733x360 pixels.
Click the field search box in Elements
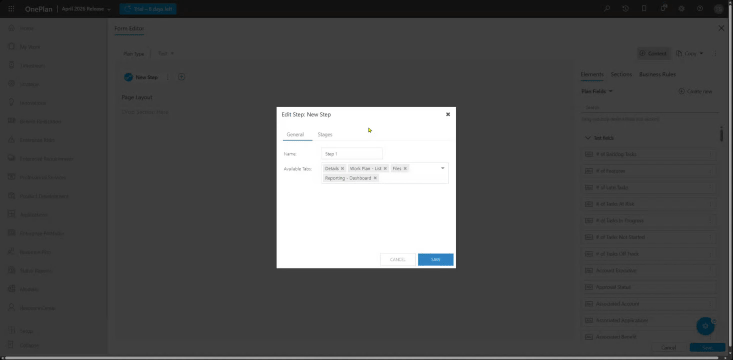coord(650,107)
